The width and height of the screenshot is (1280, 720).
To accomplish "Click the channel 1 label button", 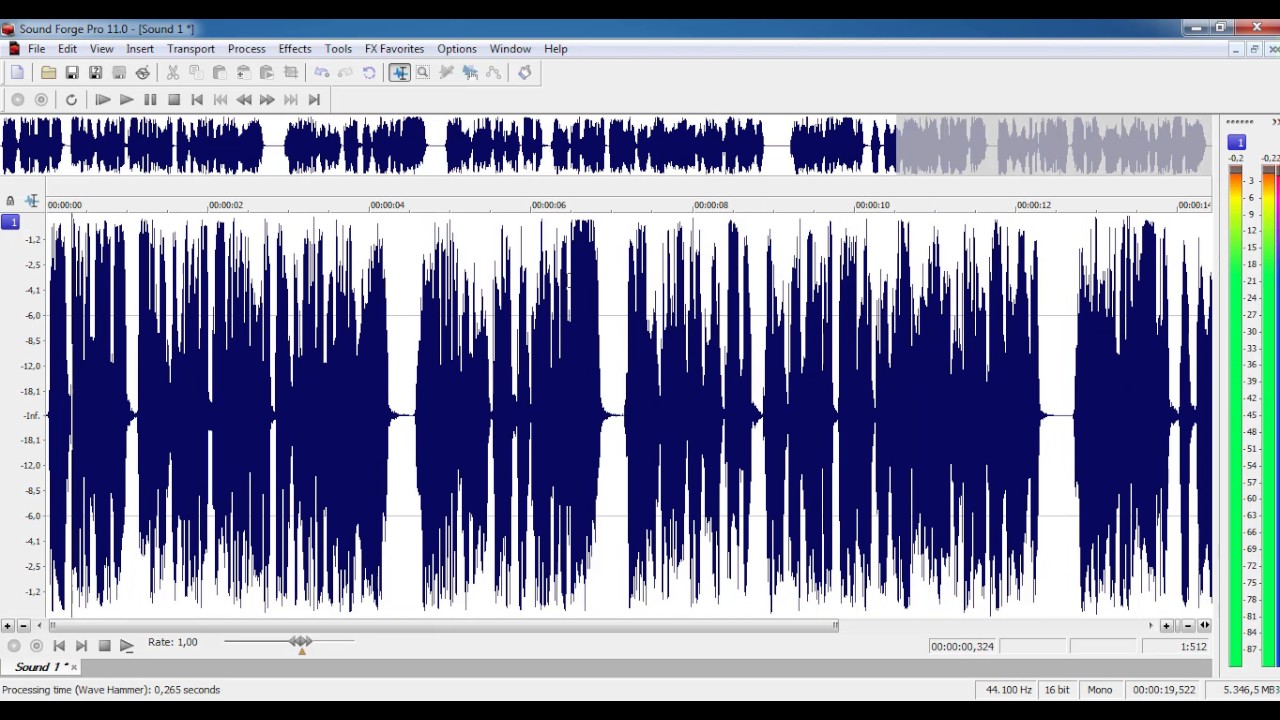I will pos(10,222).
